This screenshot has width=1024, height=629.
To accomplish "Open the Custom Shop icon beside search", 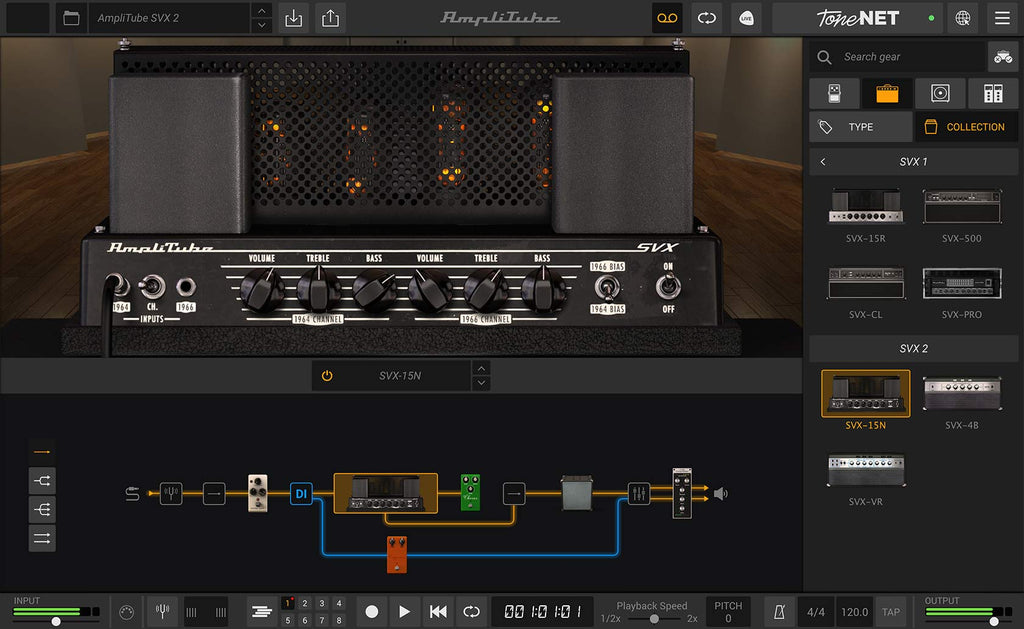I will pyautogui.click(x=1002, y=57).
